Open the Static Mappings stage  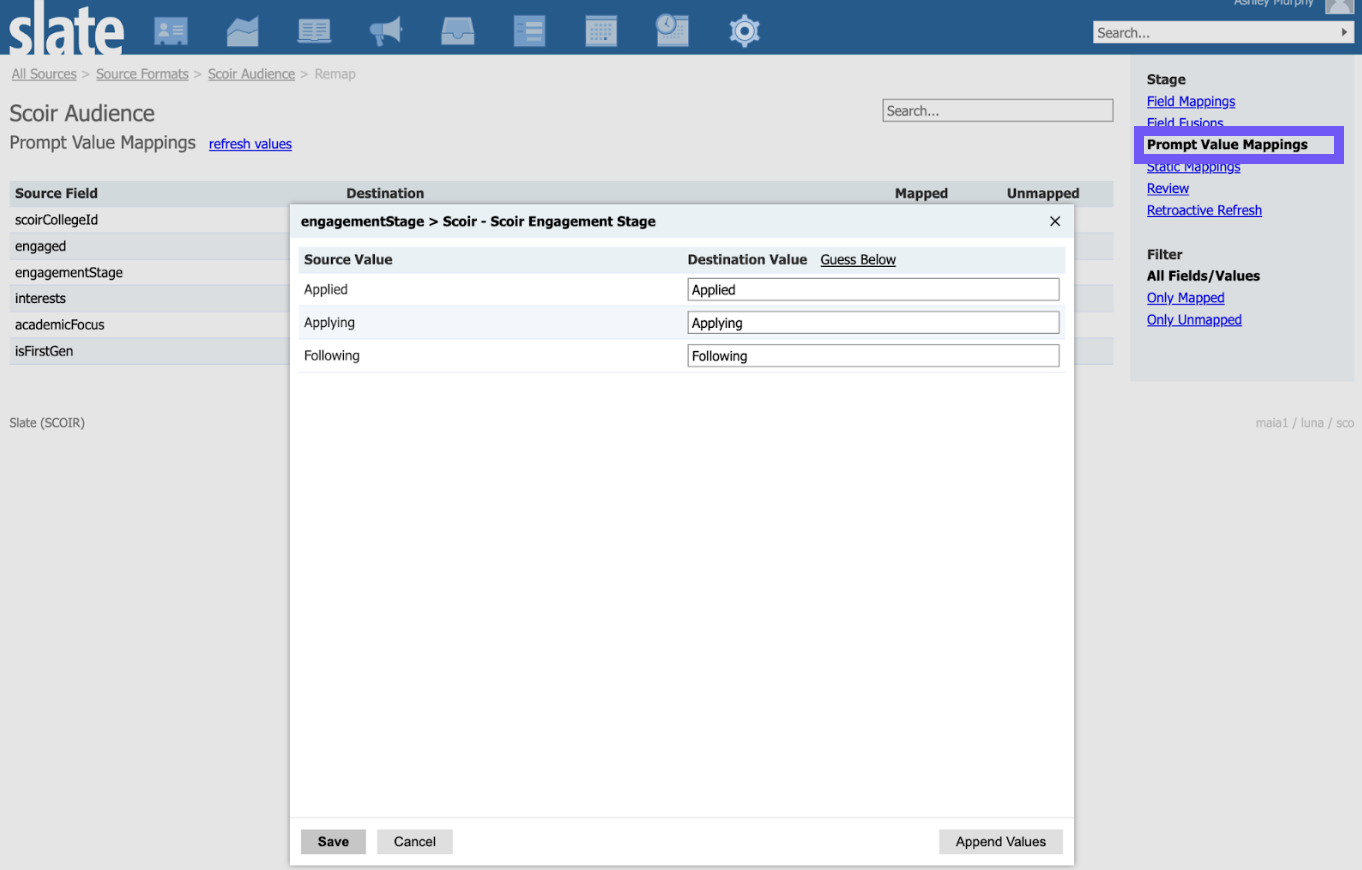[1193, 167]
